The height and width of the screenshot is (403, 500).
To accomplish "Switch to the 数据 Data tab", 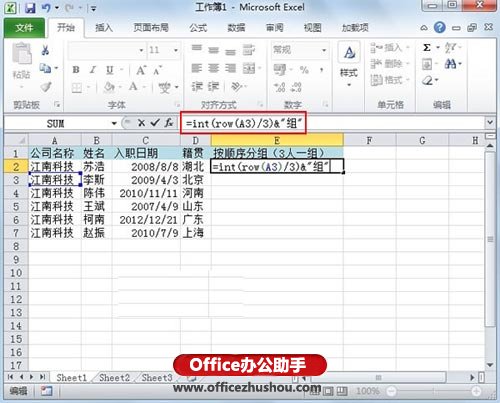I will (x=236, y=28).
